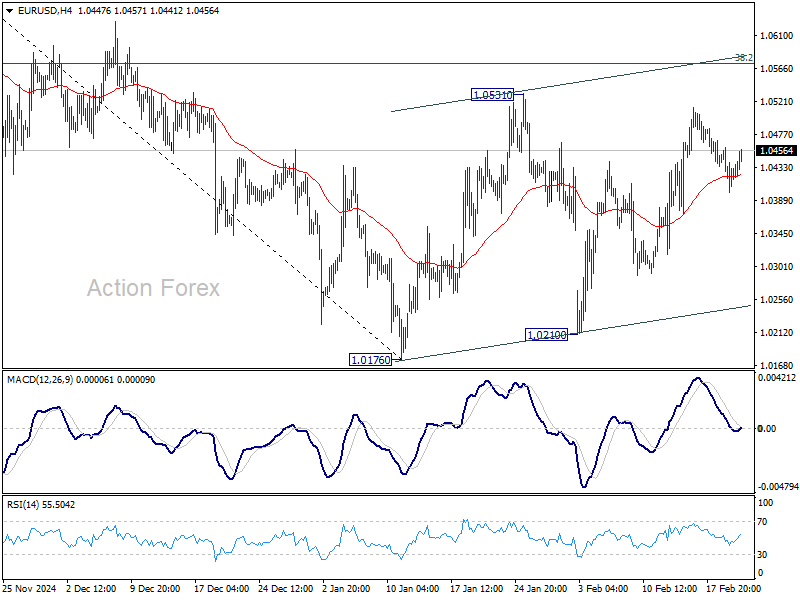Click the 24 Jan 20:00 date label
Viewport: 800px width, 600px height.
point(540,588)
